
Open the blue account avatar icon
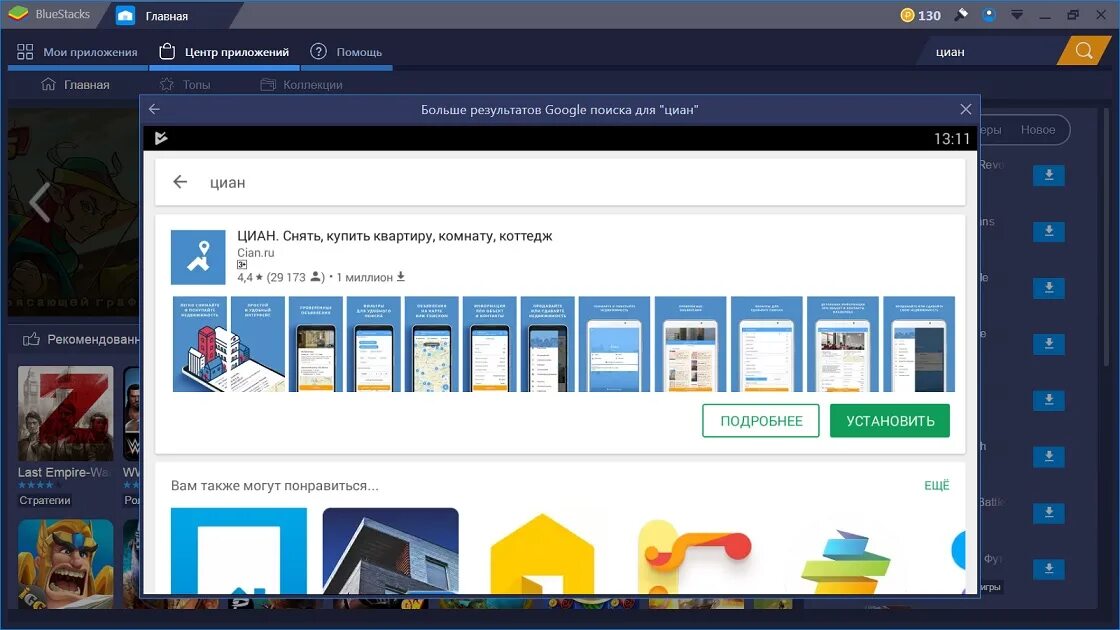(x=989, y=14)
